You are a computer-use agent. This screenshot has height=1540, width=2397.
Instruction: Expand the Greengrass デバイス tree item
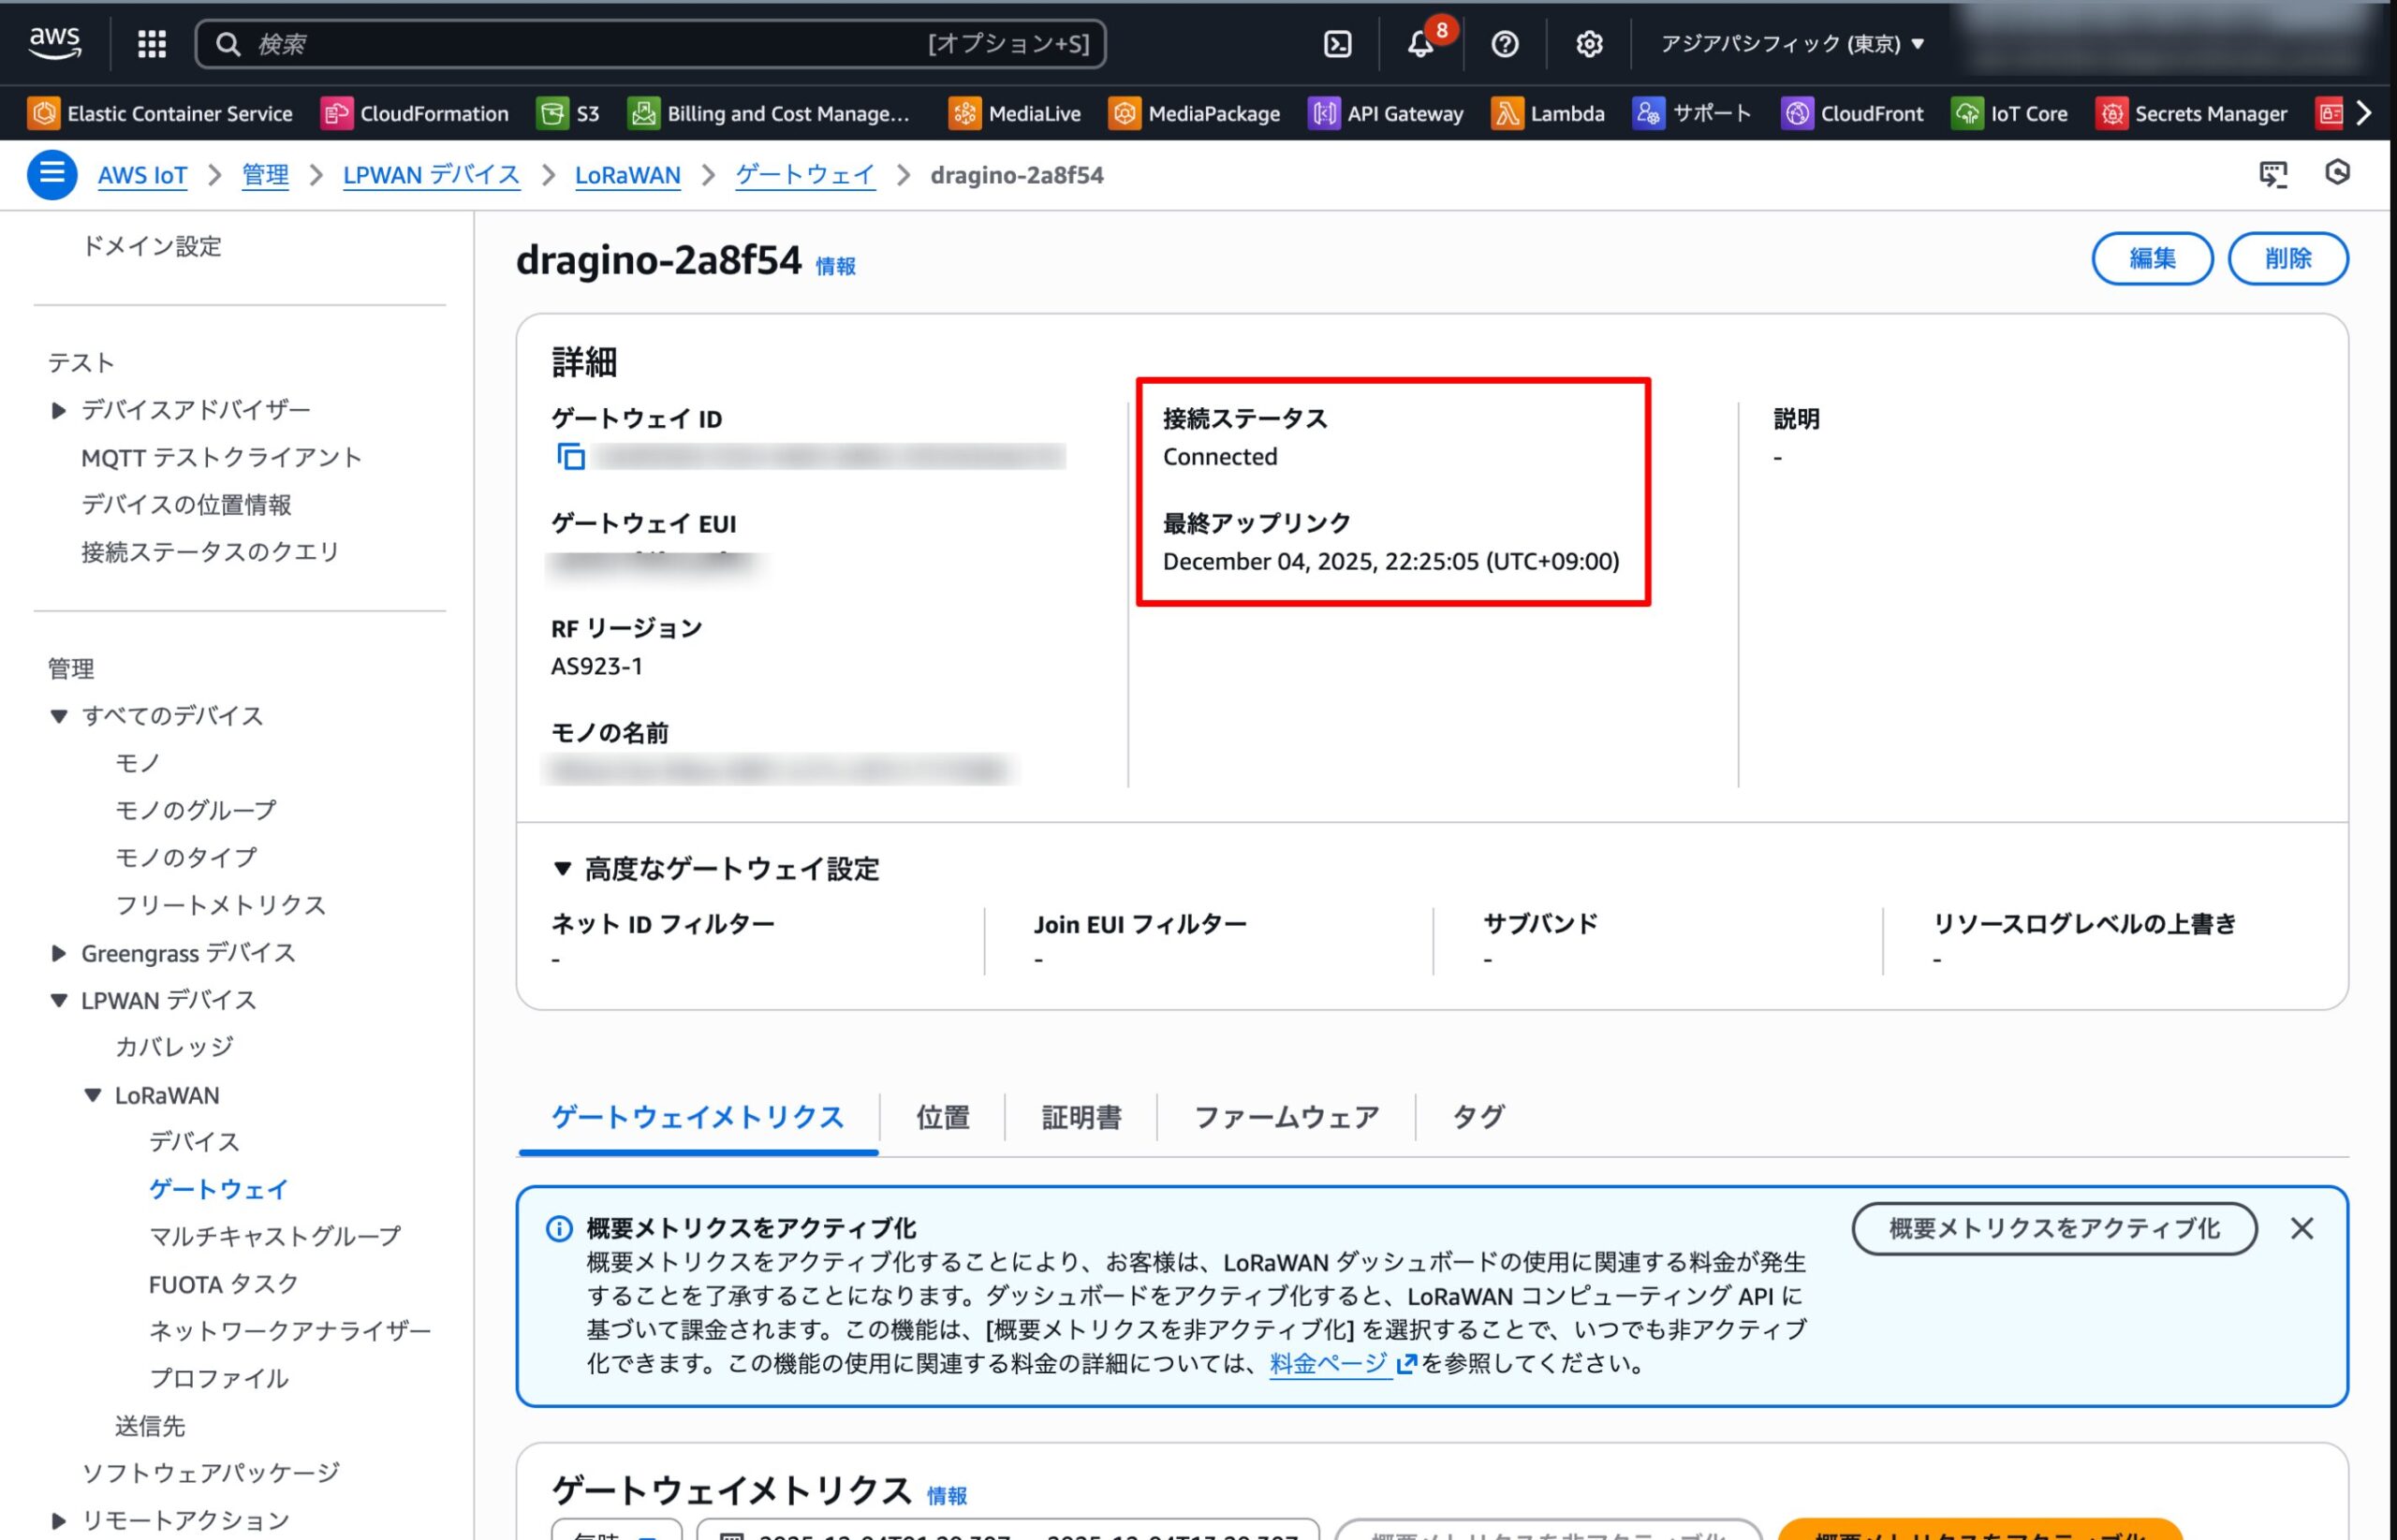pyautogui.click(x=58, y=953)
